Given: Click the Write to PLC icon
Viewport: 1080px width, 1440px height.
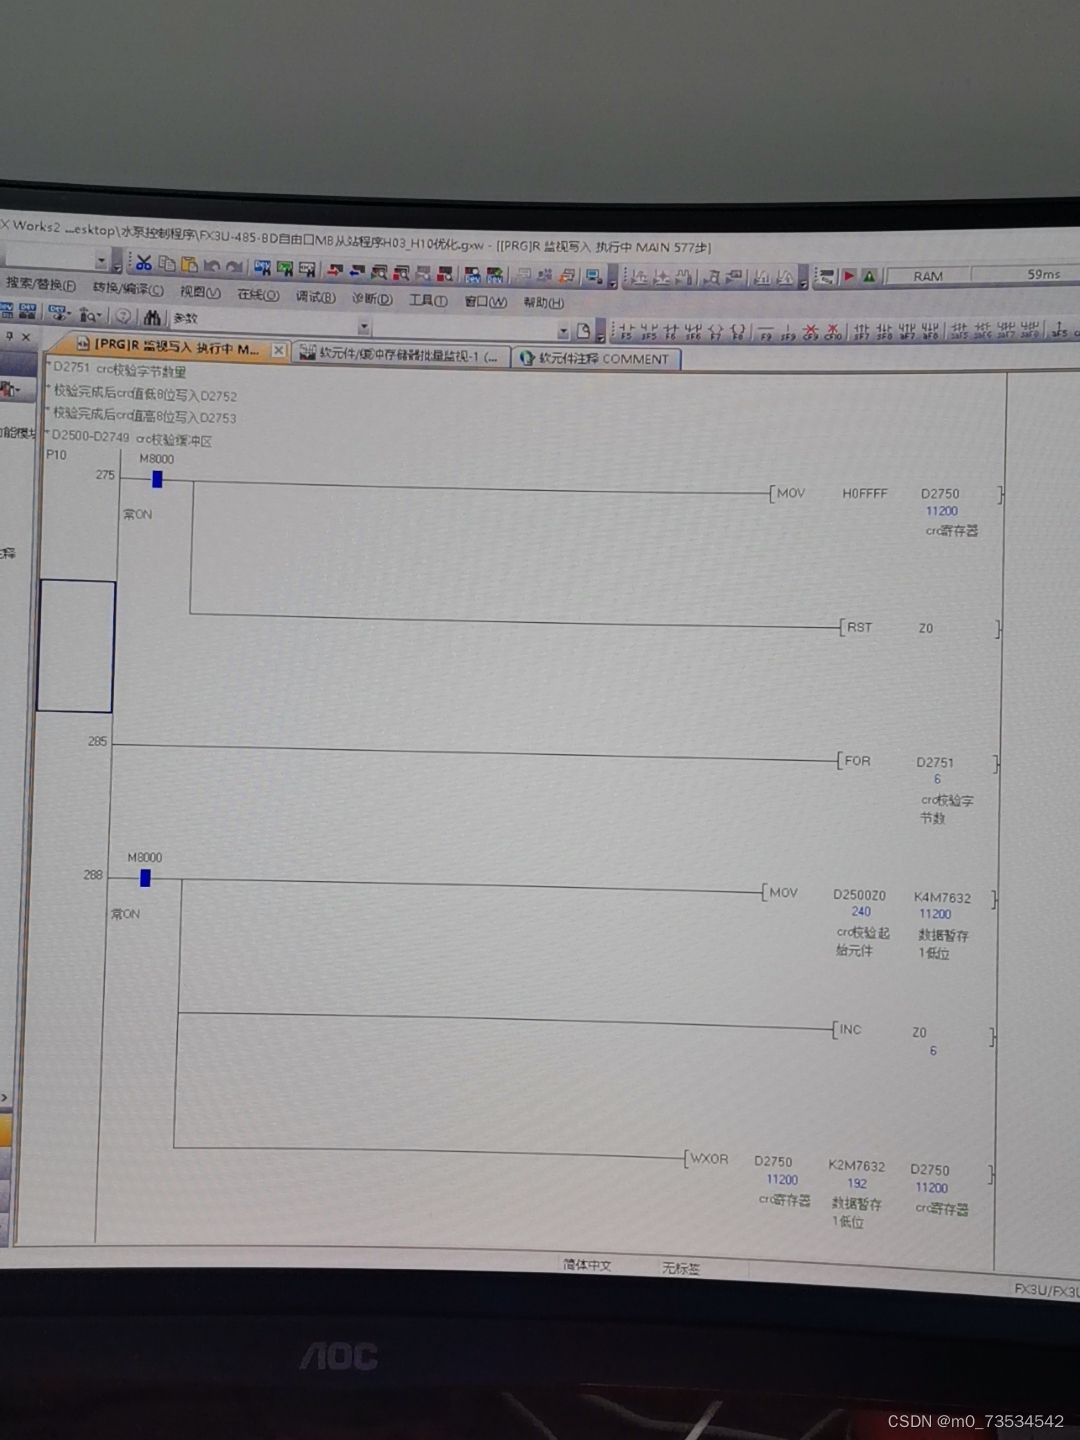Looking at the screenshot, I should pyautogui.click(x=333, y=271).
